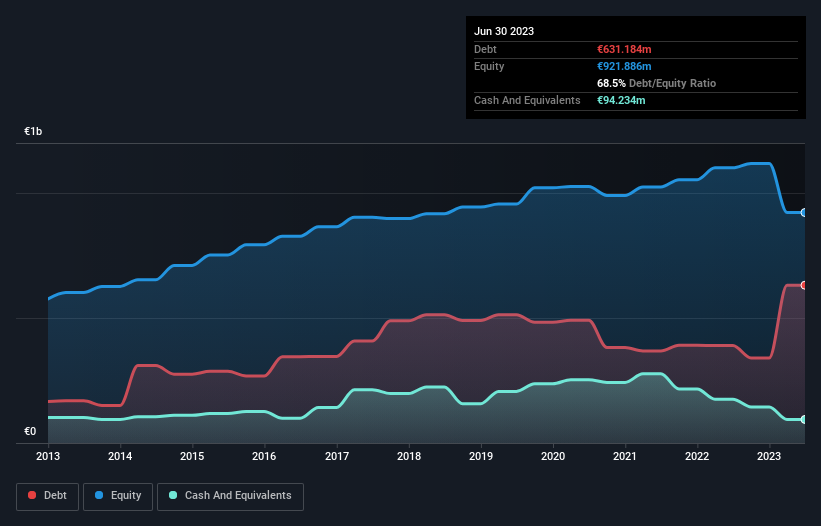Click the 2023 x-axis label

click(769, 456)
